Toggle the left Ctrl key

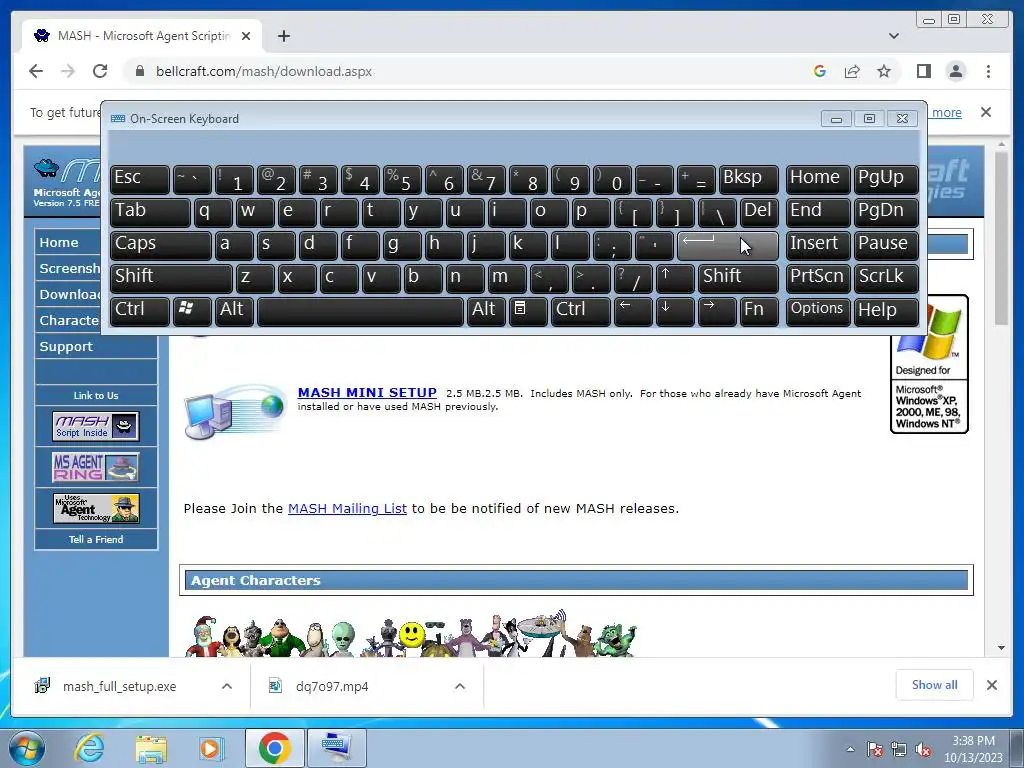click(x=140, y=310)
